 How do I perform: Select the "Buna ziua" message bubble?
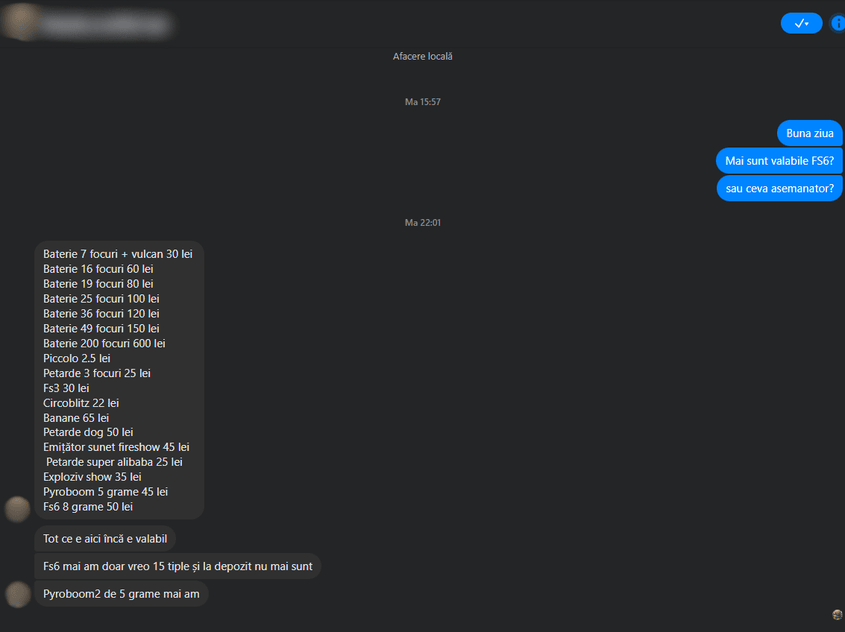(x=809, y=133)
